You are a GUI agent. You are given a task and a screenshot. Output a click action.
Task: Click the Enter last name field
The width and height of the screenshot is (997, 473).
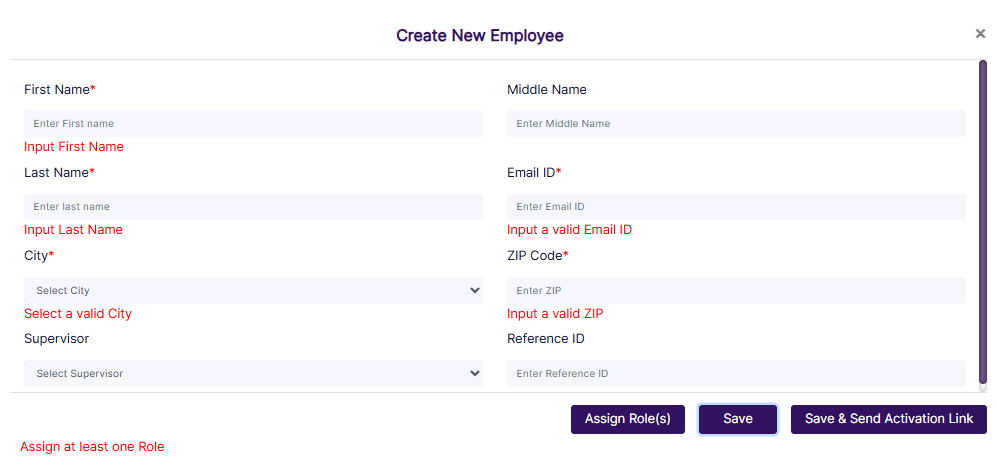(253, 207)
